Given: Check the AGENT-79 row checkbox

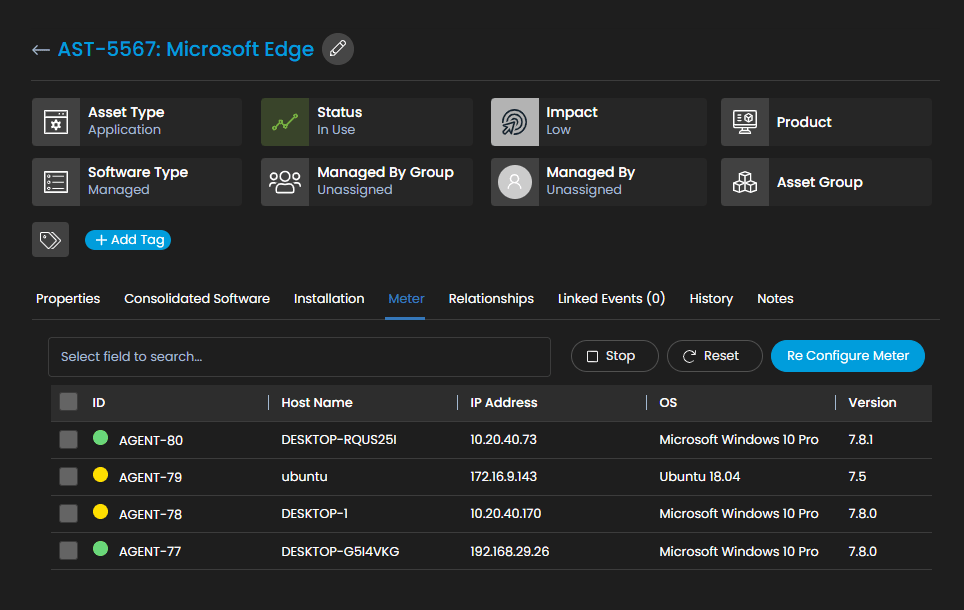Looking at the screenshot, I should click(x=68, y=477).
